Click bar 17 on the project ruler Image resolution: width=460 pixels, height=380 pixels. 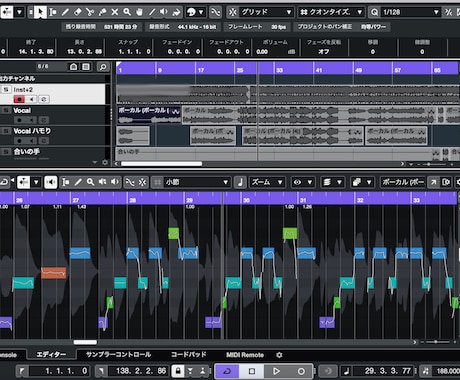tap(201, 70)
